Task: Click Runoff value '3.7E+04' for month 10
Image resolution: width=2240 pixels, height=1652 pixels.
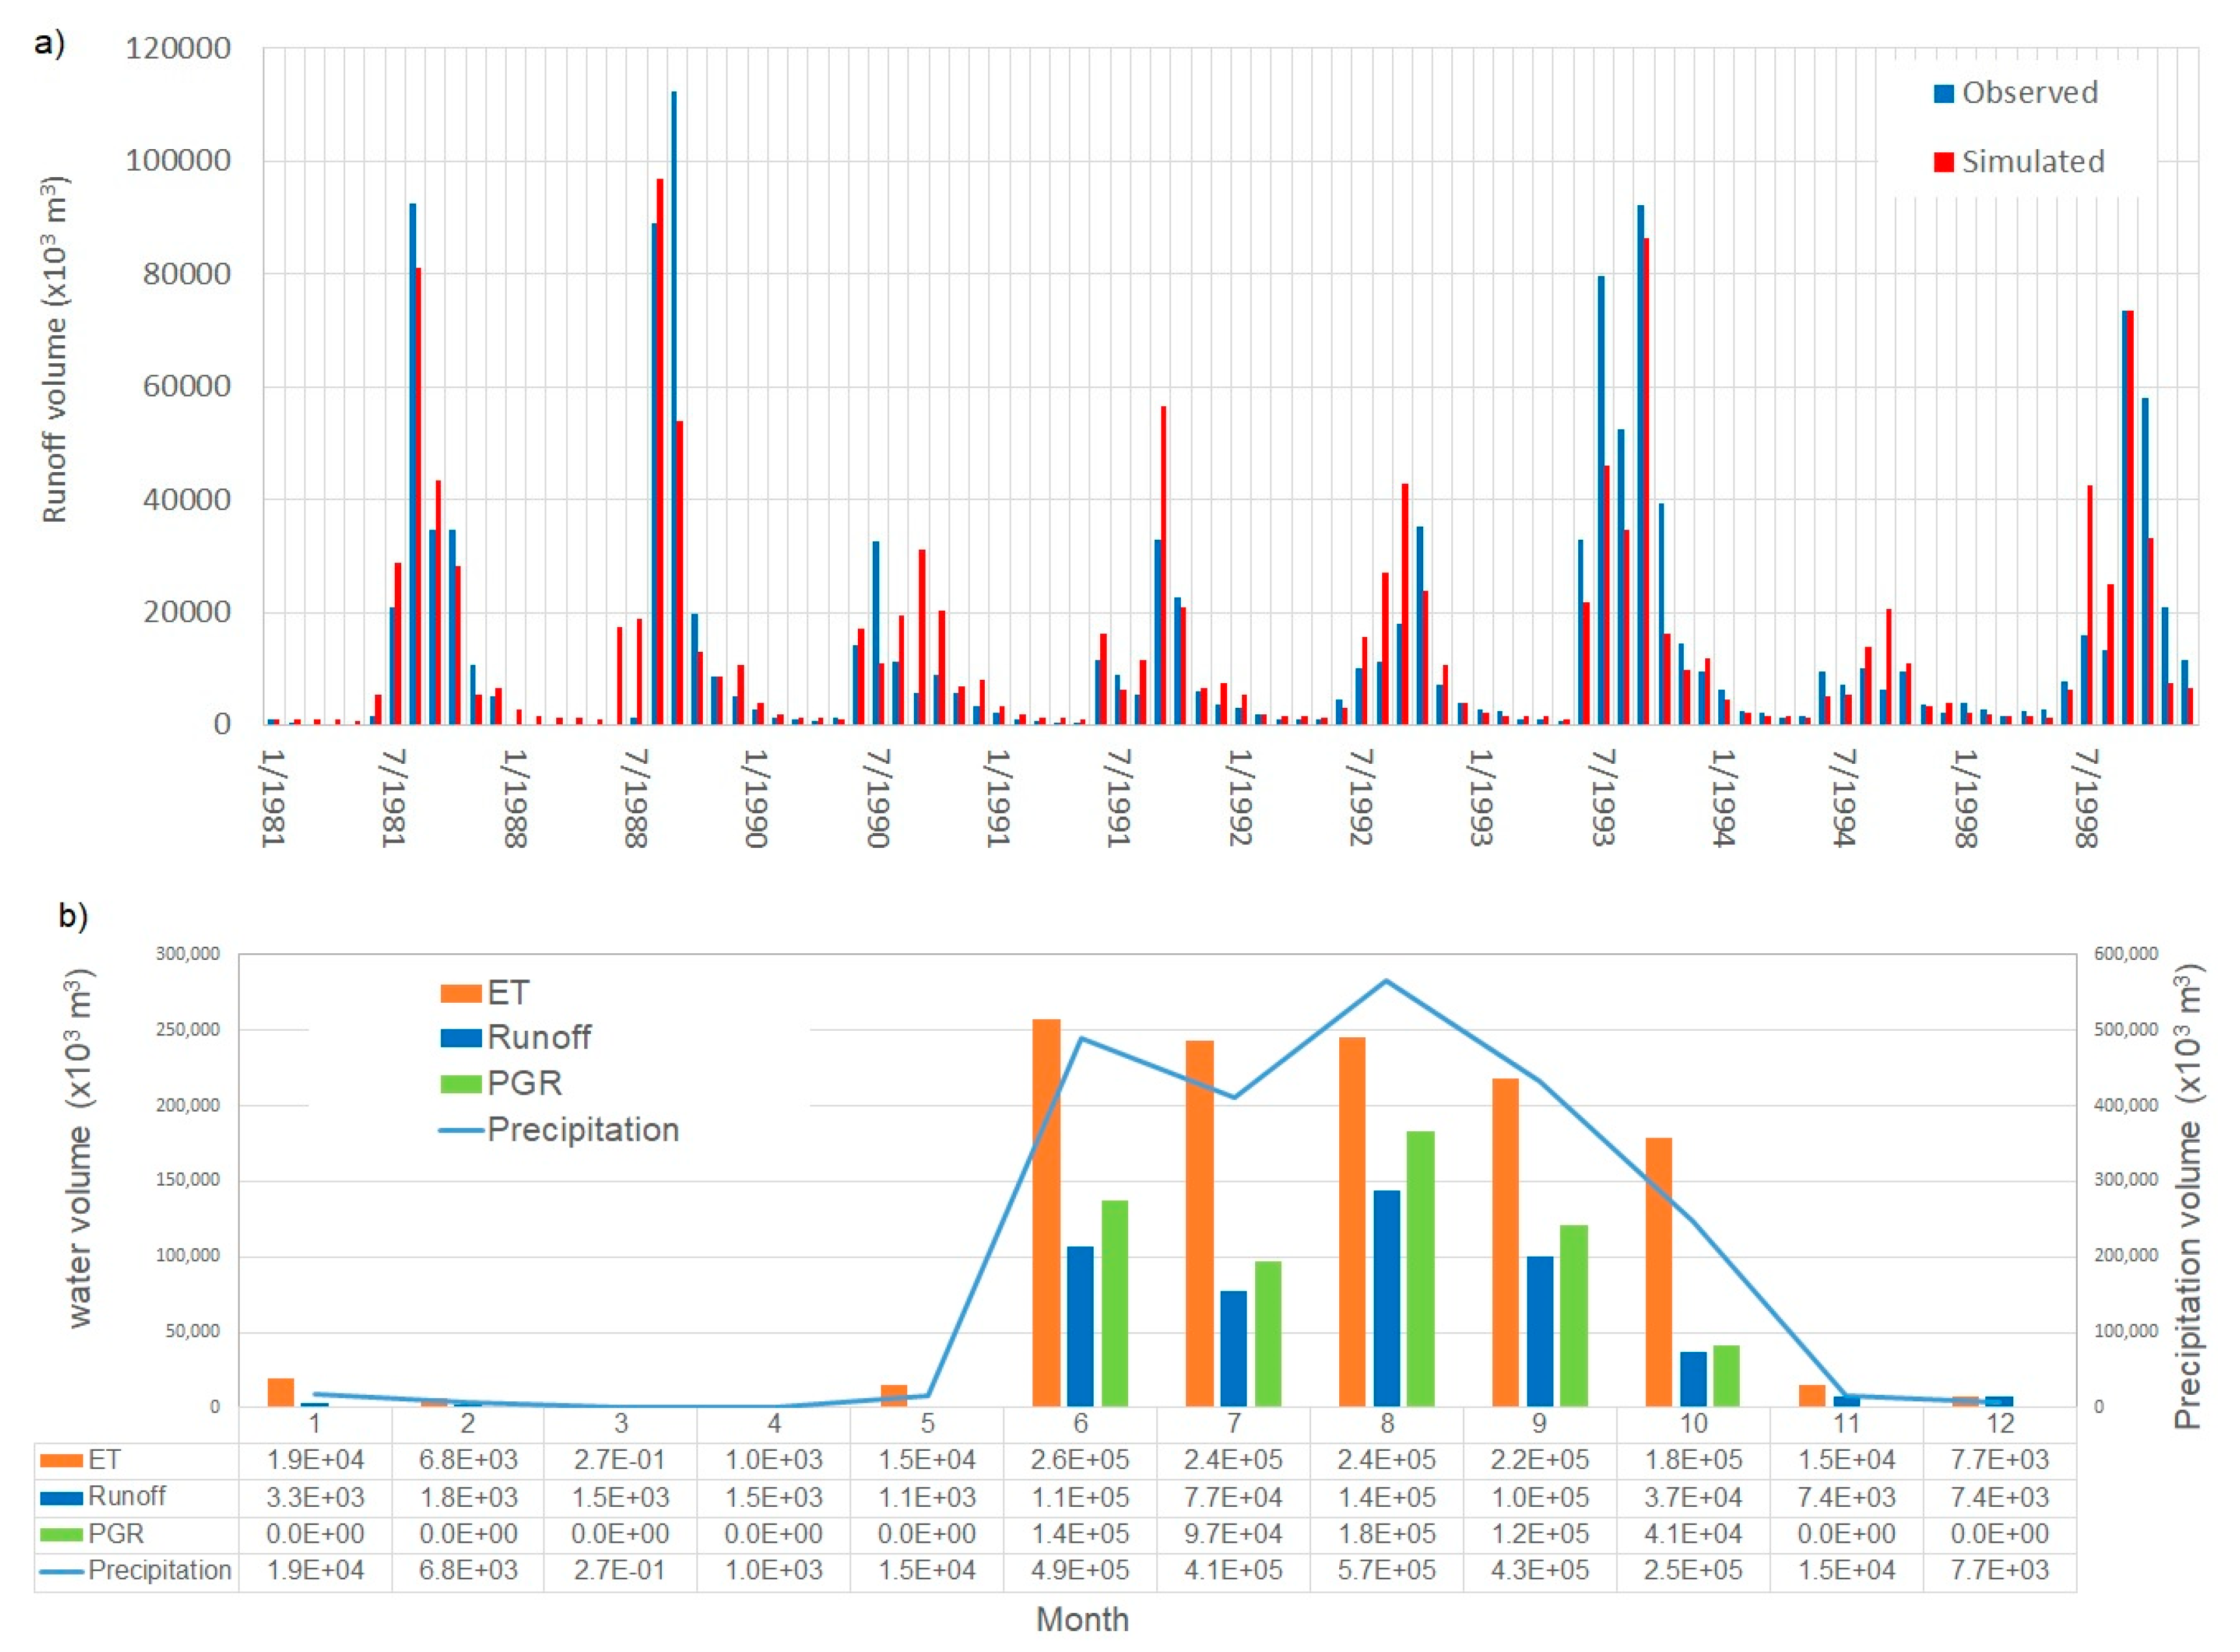Action: pyautogui.click(x=1693, y=1497)
